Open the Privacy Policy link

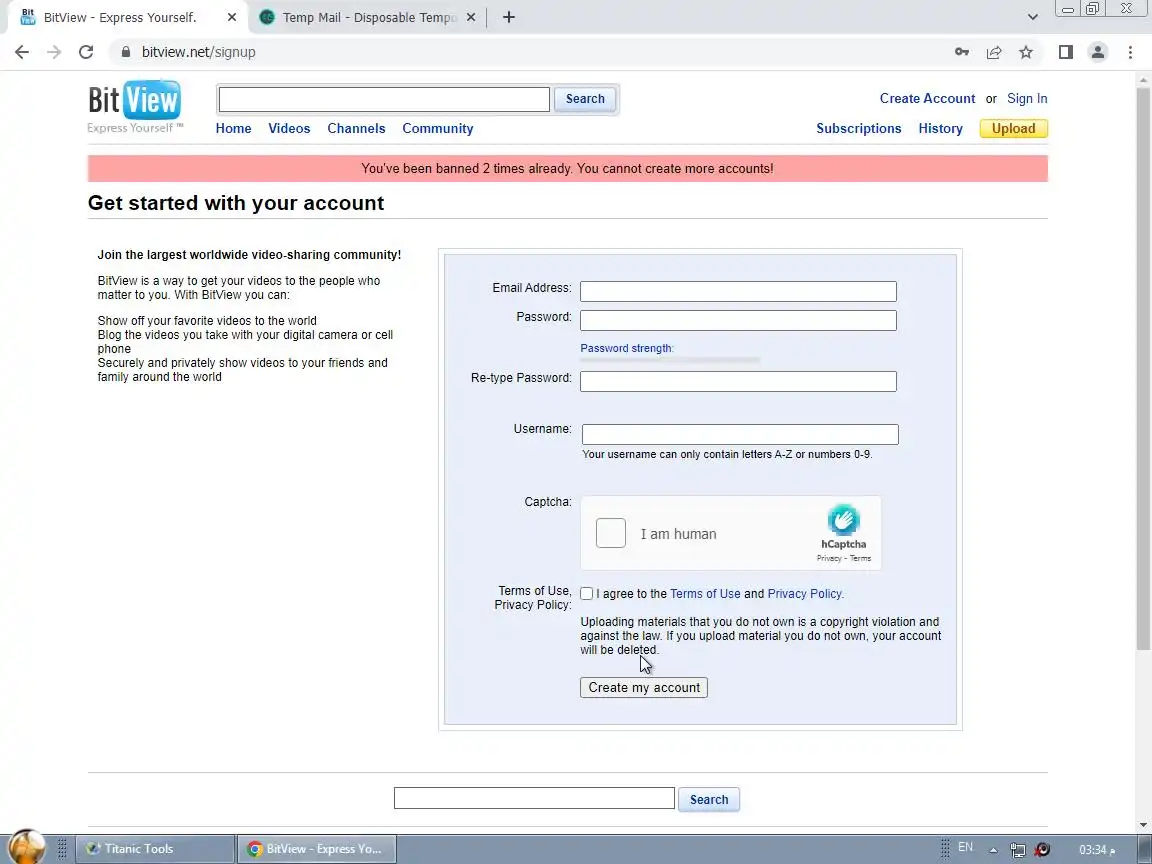(x=804, y=594)
